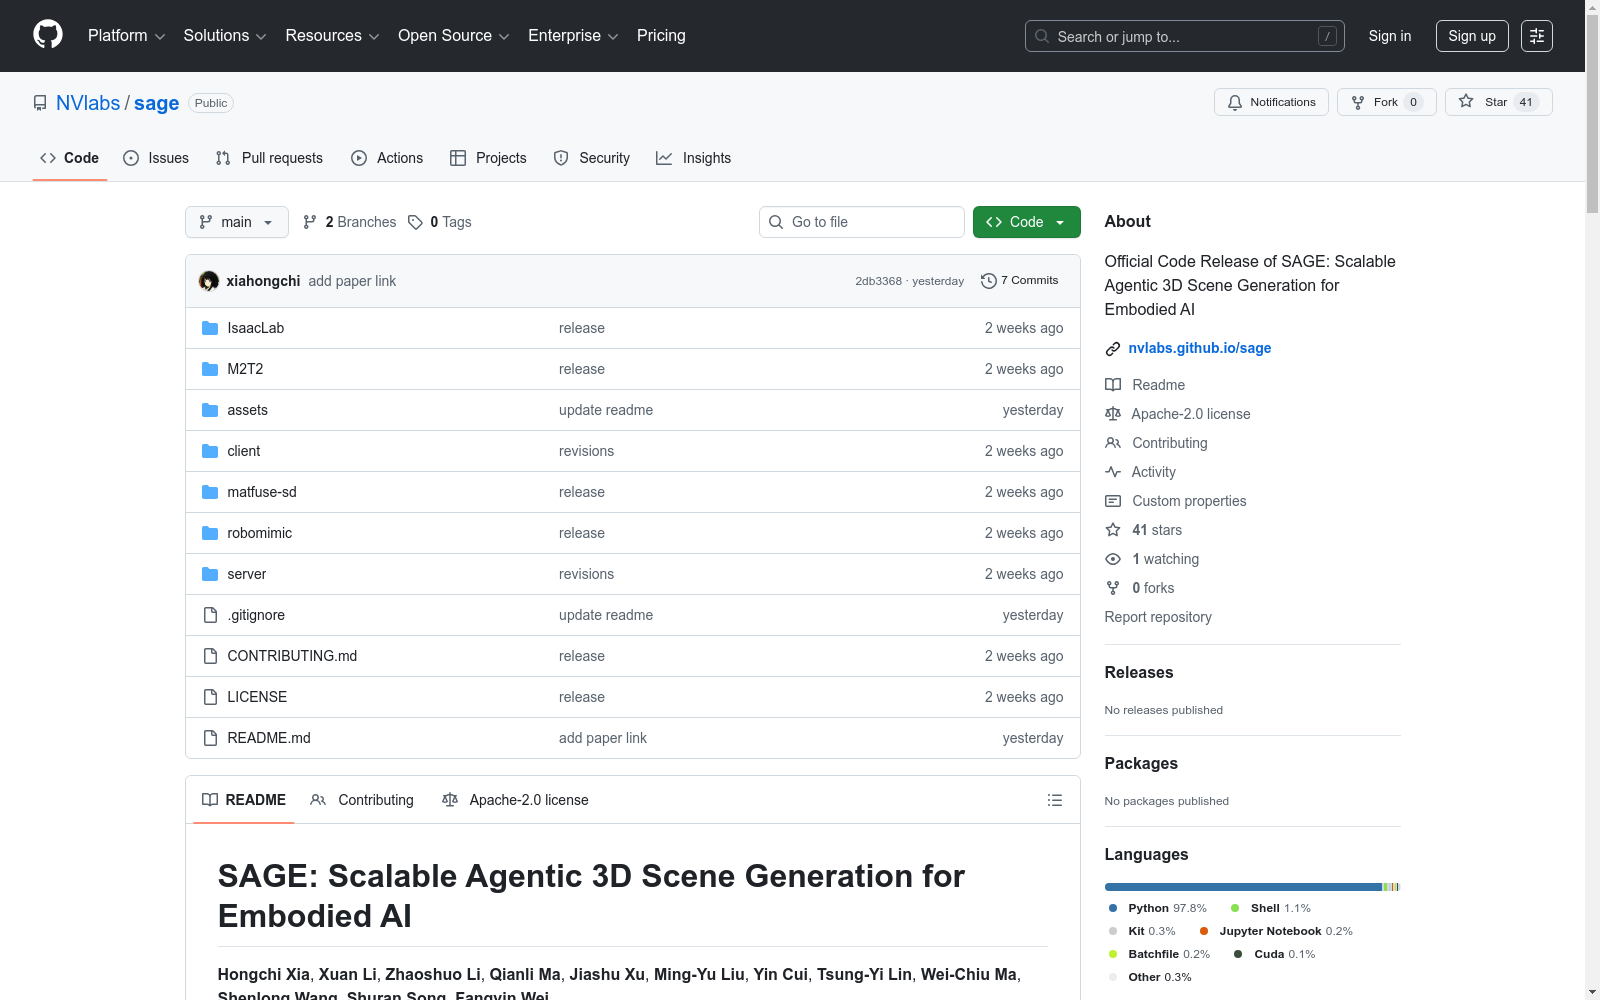This screenshot has height=1000, width=1600.
Task: Select the README tab in file viewer
Action: [244, 800]
